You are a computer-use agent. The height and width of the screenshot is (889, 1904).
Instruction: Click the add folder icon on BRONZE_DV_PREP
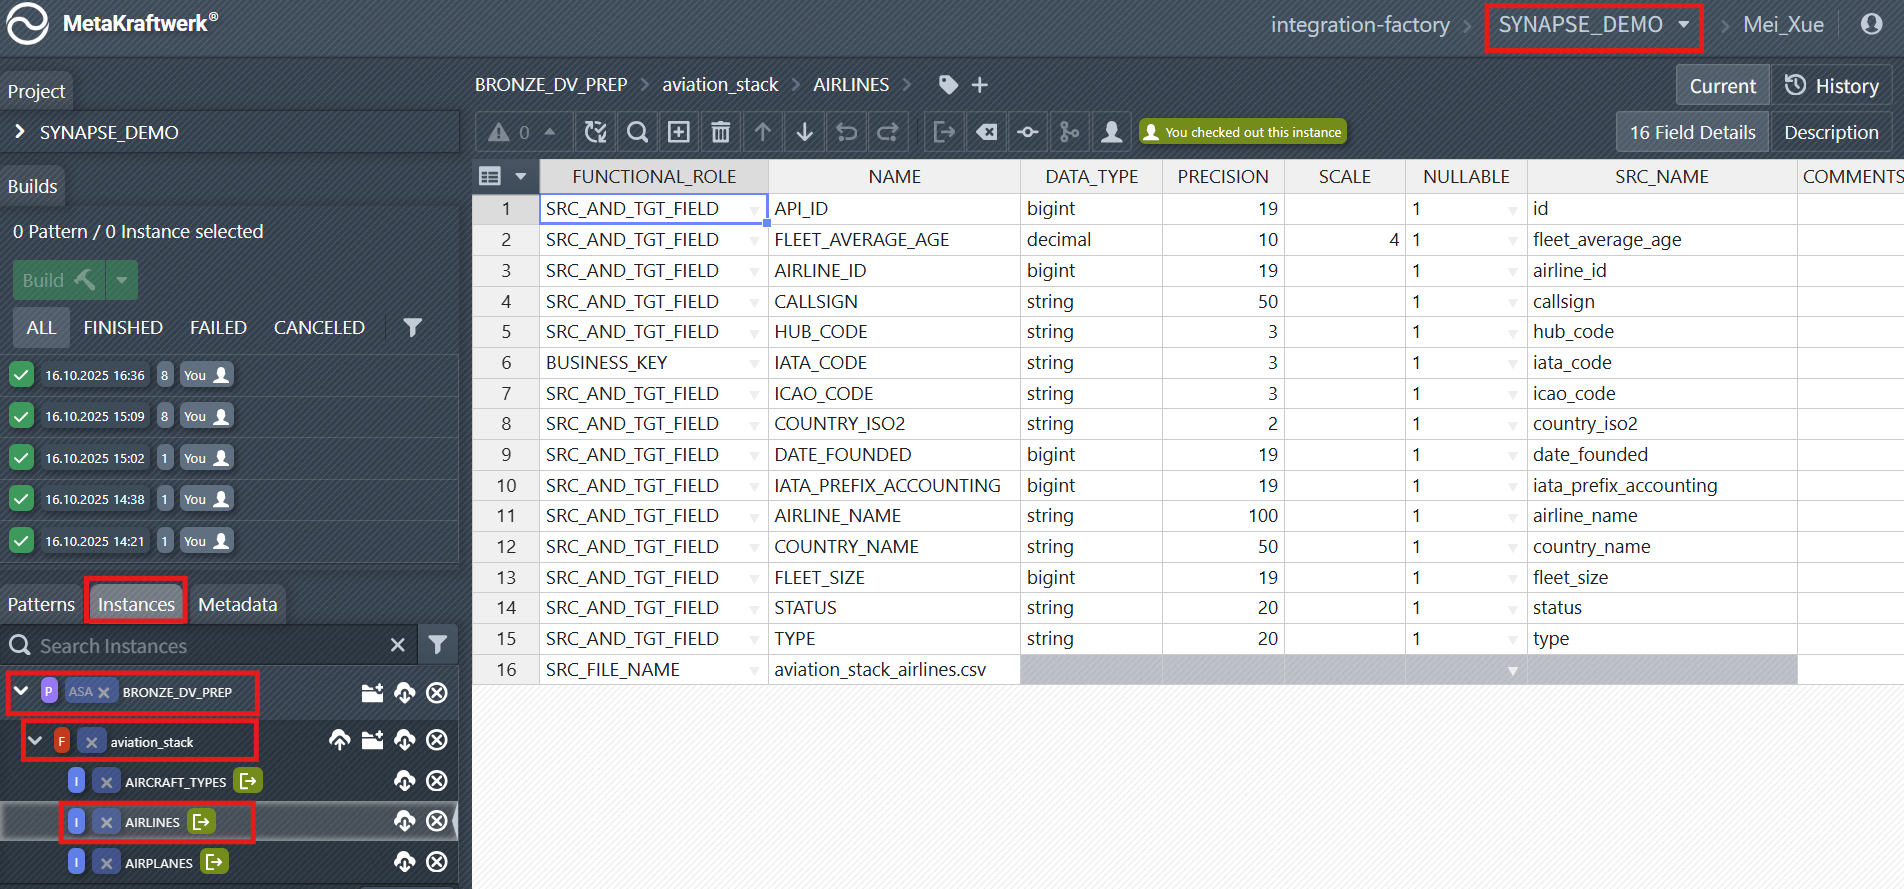pyautogui.click(x=372, y=692)
